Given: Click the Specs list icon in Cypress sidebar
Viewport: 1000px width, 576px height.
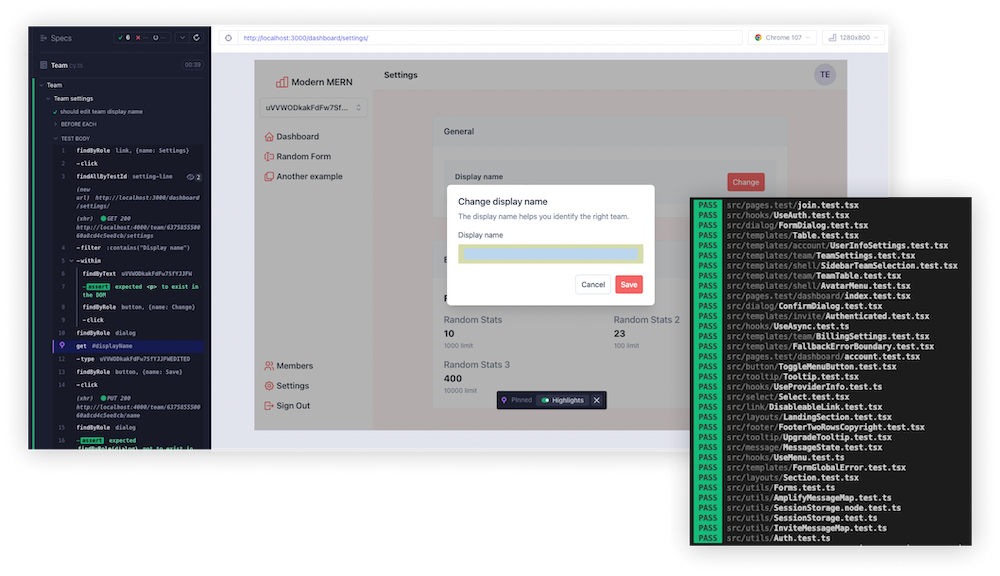Looking at the screenshot, I should (42, 38).
